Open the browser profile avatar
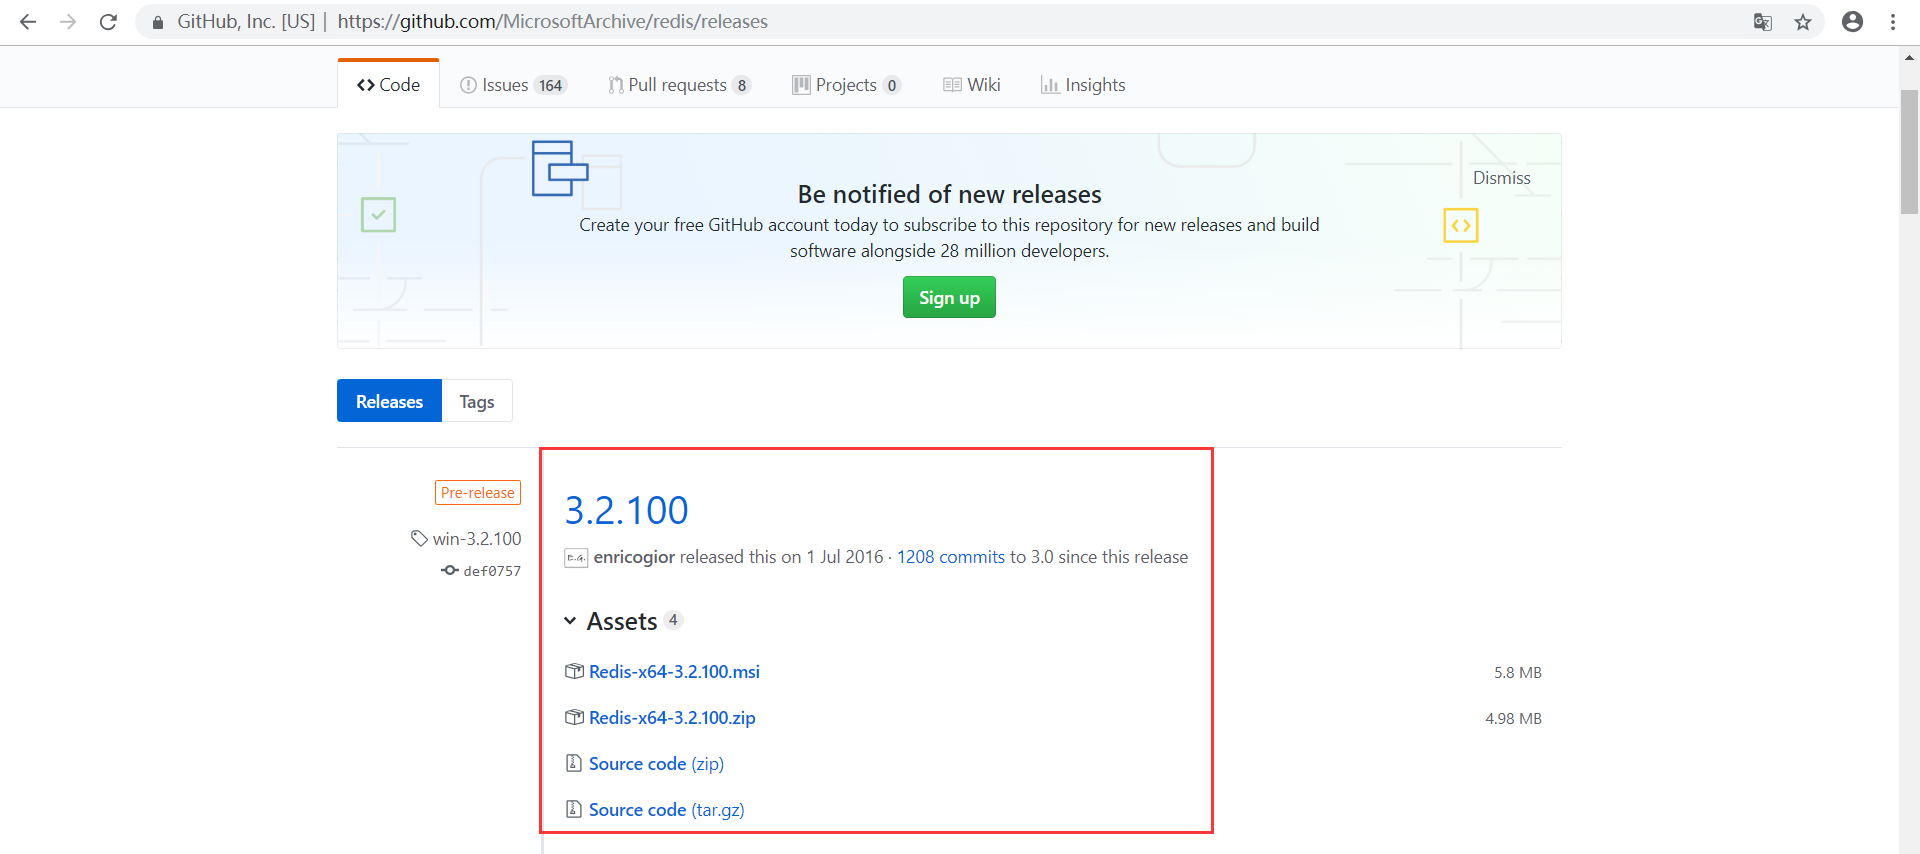The height and width of the screenshot is (854, 1920). coord(1852,22)
